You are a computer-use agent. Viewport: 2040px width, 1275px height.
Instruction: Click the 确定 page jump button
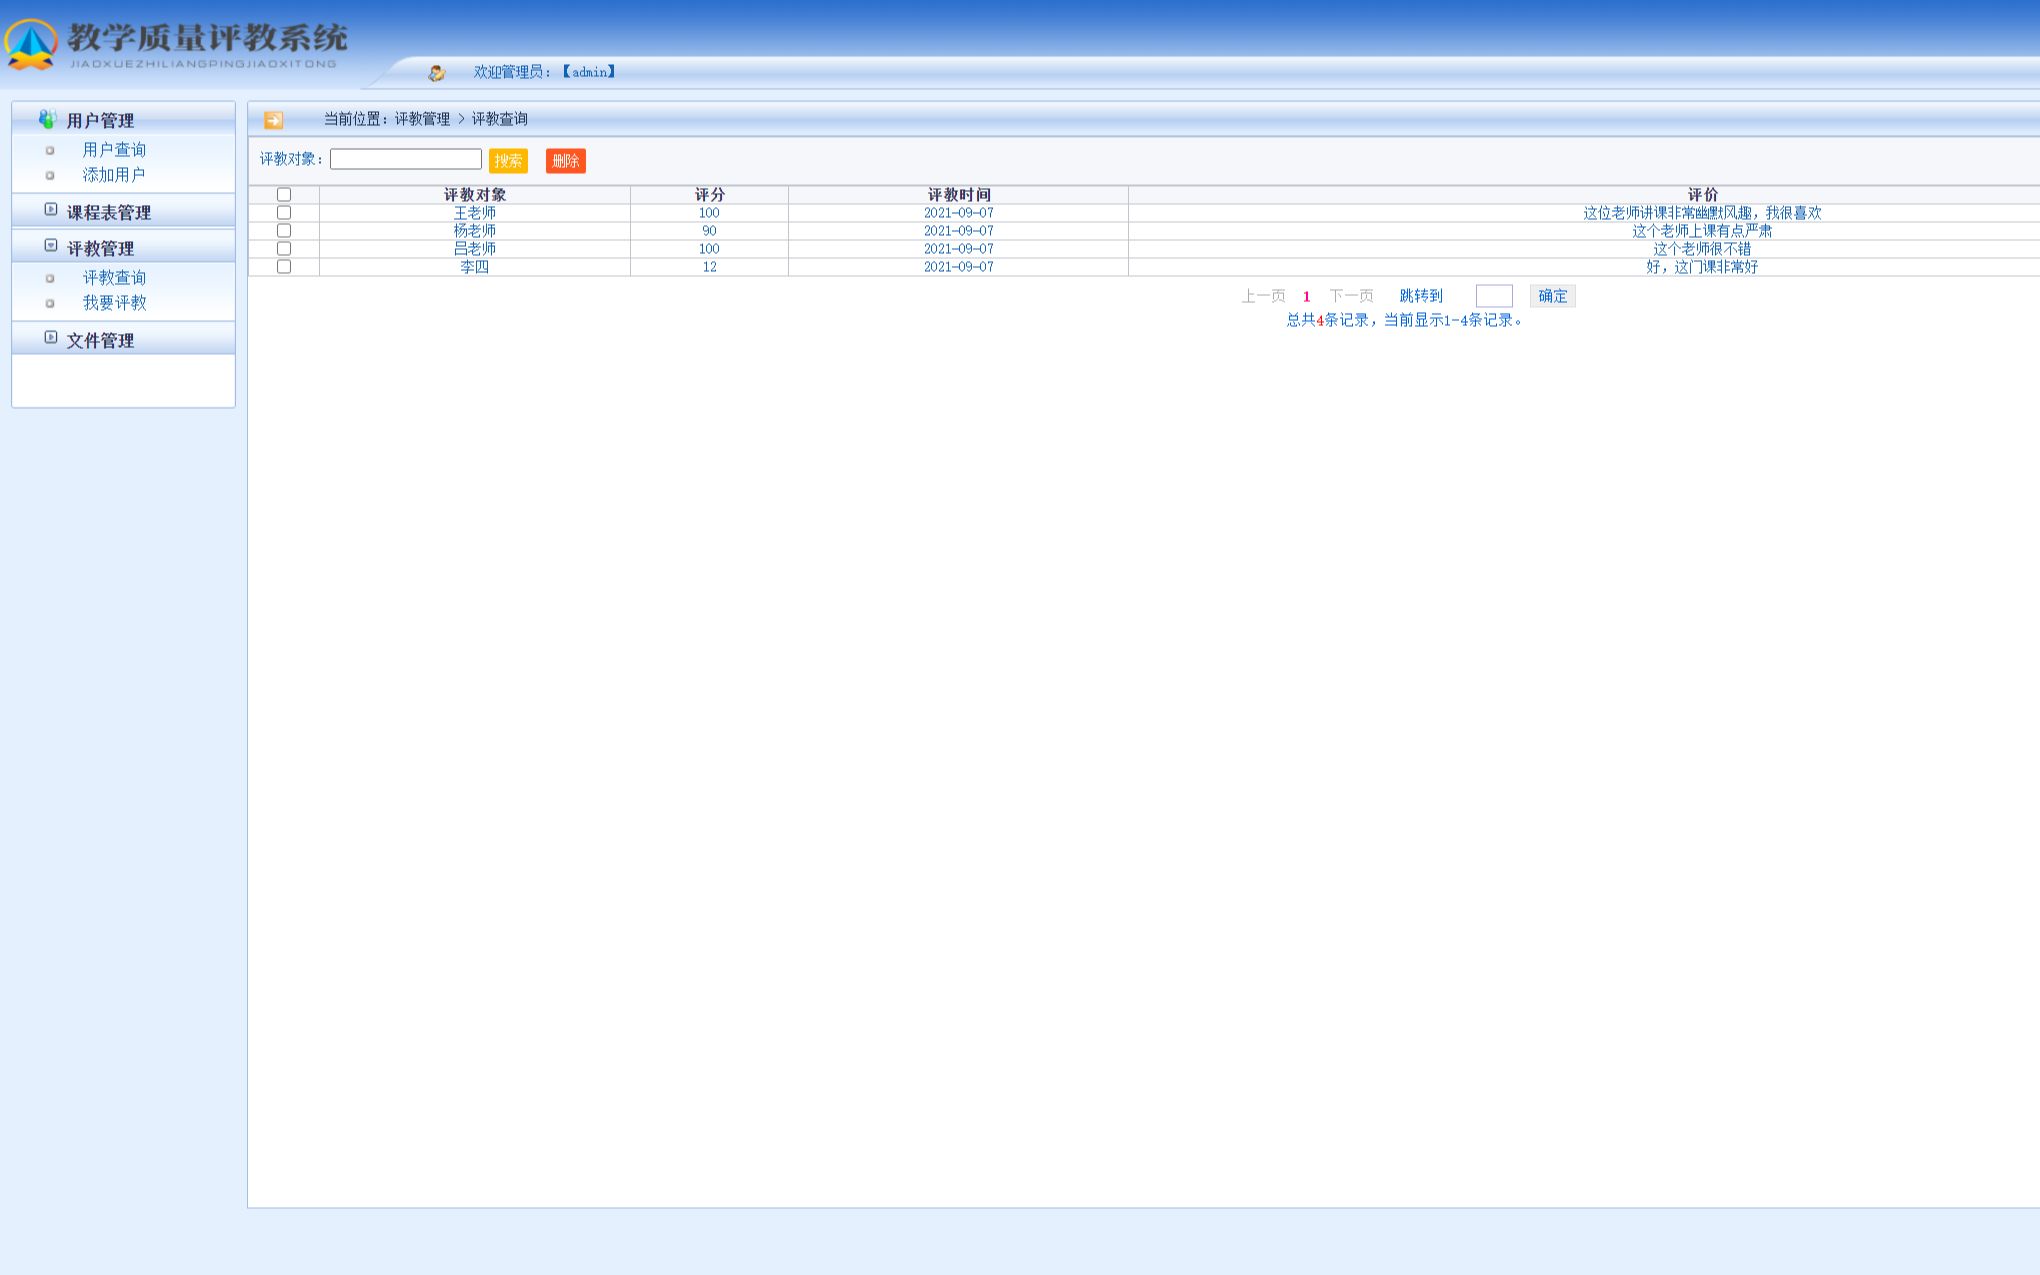click(x=1552, y=296)
